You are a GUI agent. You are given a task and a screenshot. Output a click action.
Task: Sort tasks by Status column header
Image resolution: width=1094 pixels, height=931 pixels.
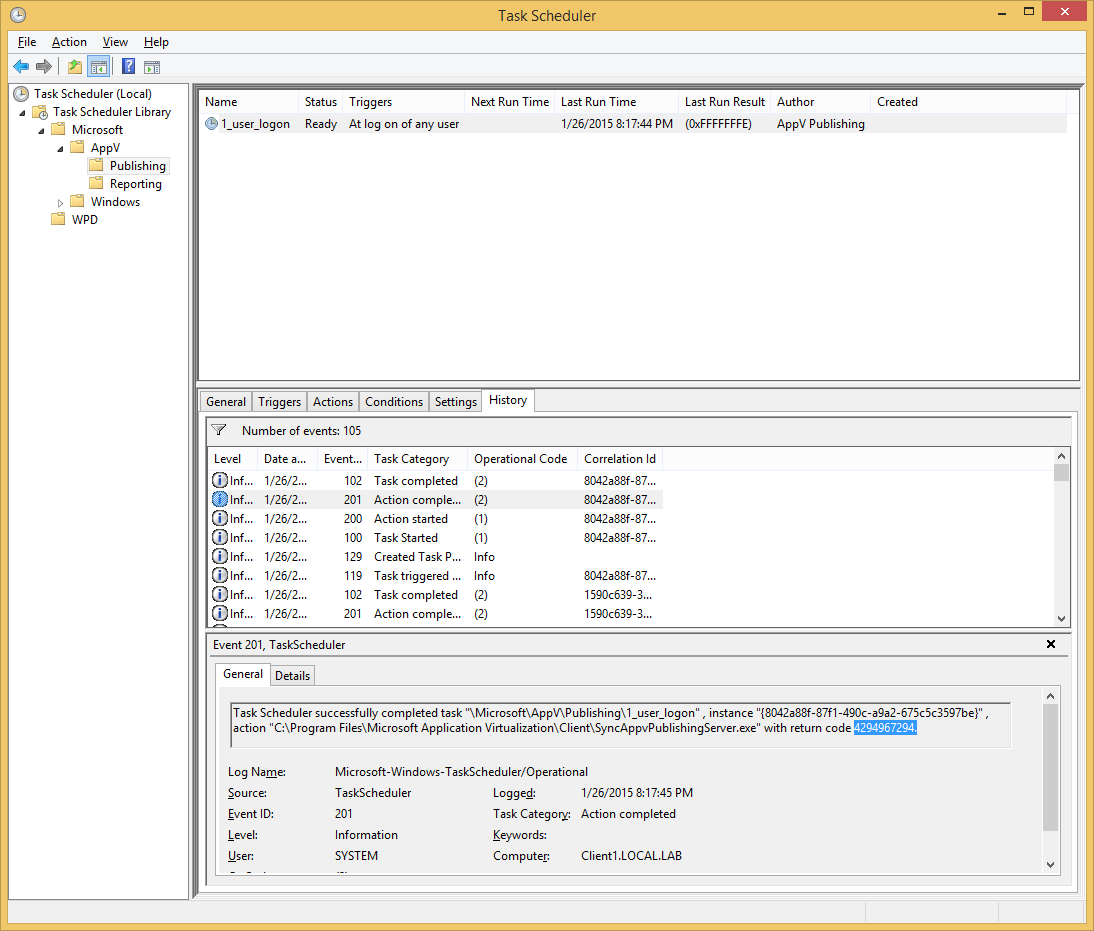point(321,102)
